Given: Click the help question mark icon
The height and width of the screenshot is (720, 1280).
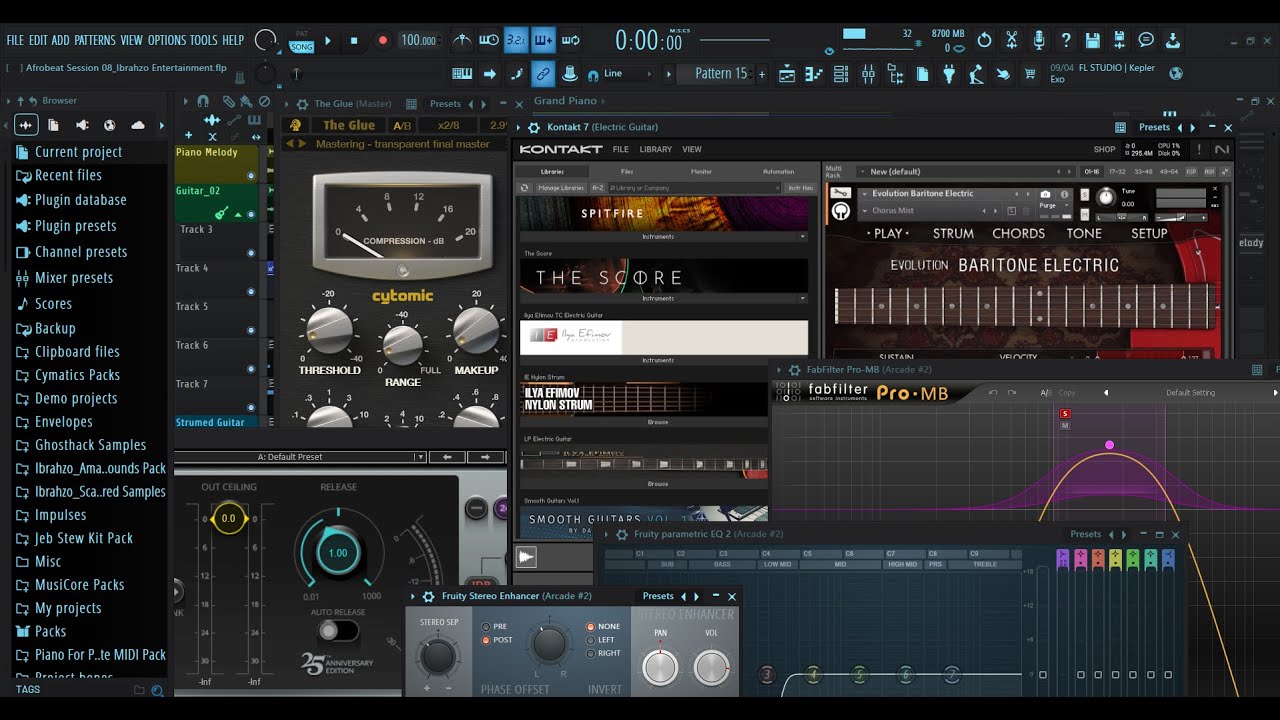Looking at the screenshot, I should [x=1066, y=40].
